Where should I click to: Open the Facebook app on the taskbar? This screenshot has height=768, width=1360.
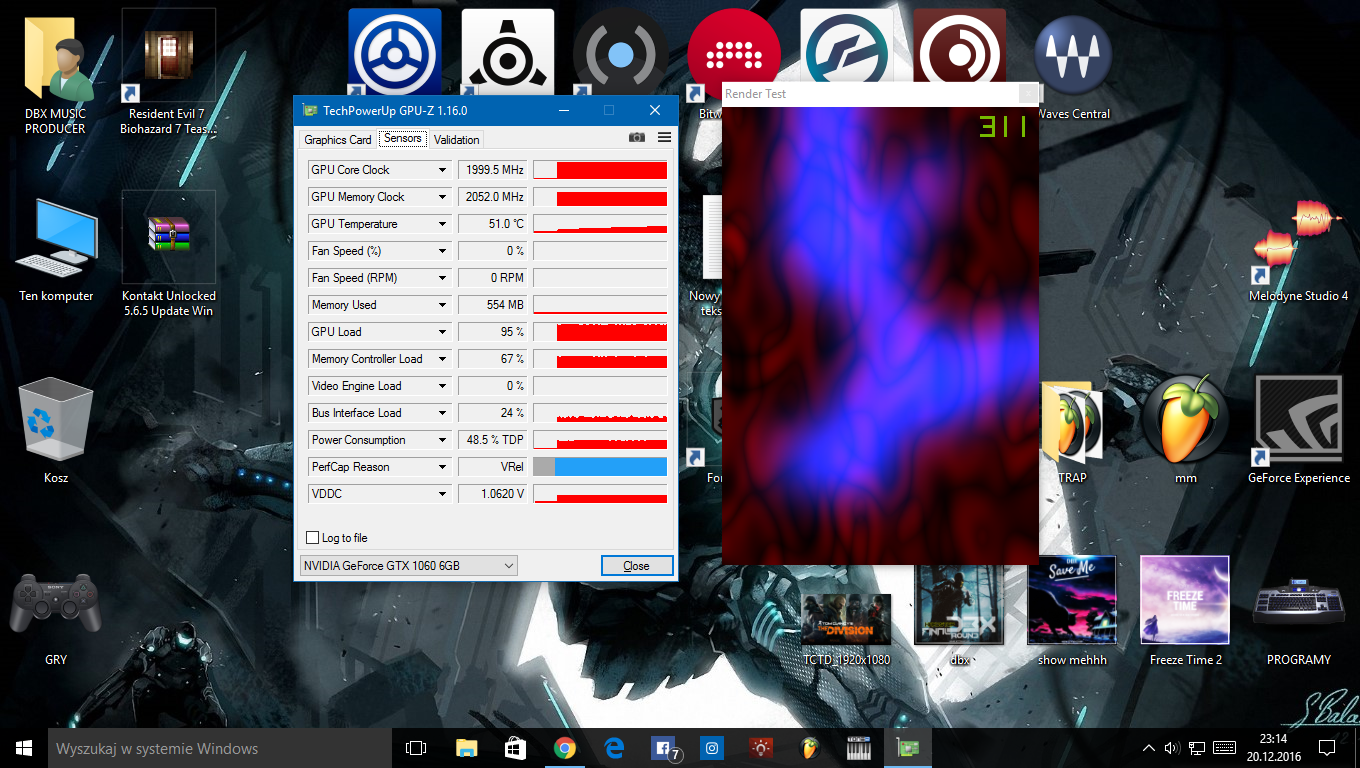click(x=663, y=748)
